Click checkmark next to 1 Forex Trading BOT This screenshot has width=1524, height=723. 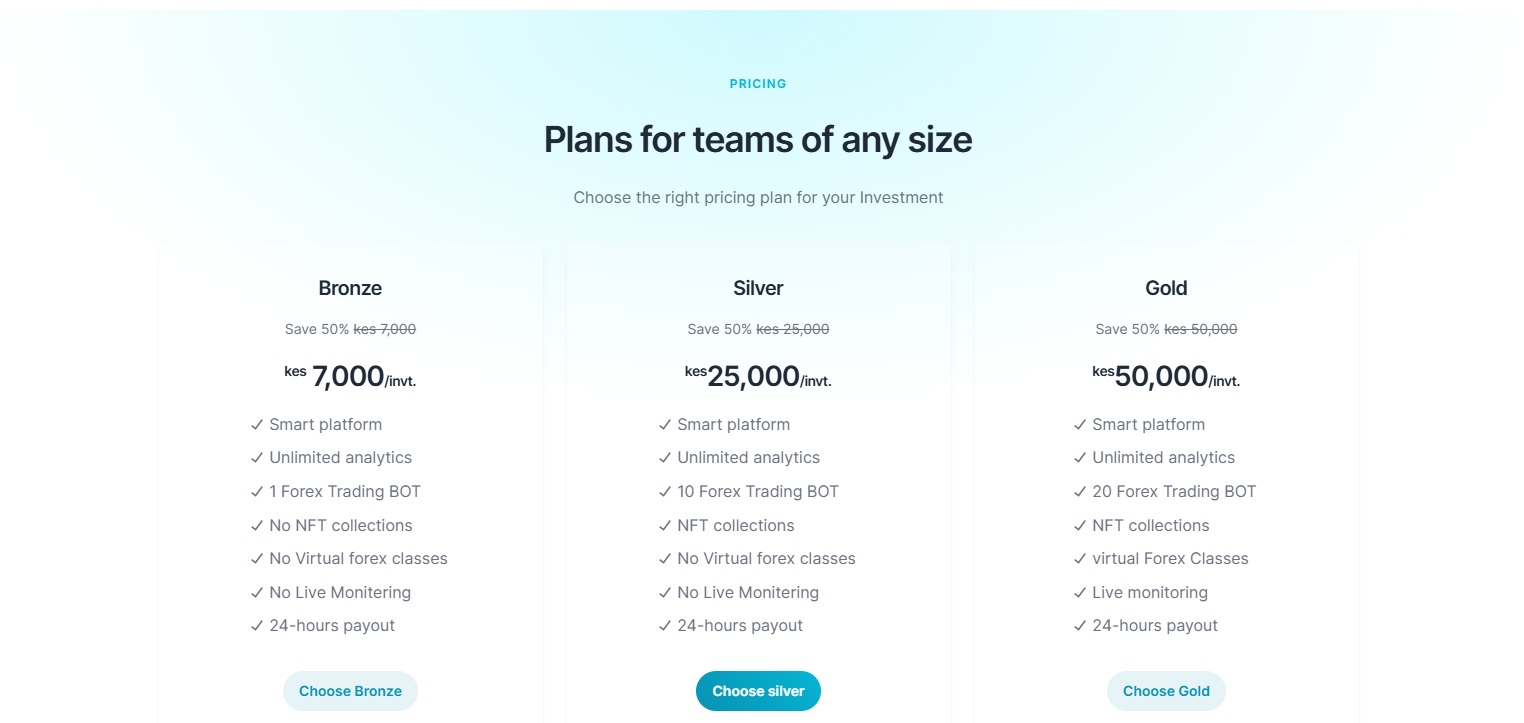tap(257, 492)
